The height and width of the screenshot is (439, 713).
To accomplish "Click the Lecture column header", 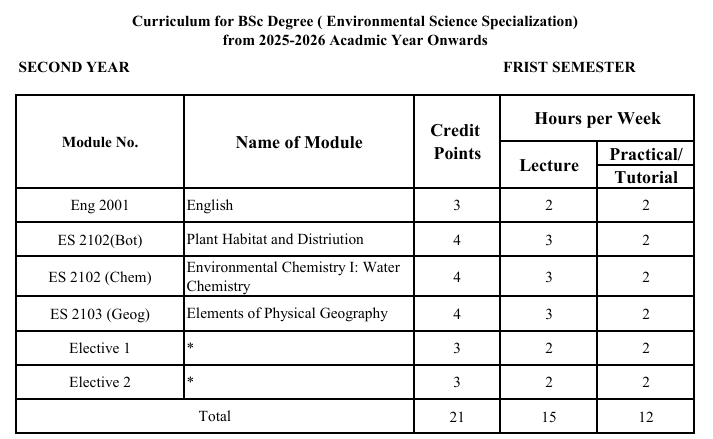I will point(548,165).
